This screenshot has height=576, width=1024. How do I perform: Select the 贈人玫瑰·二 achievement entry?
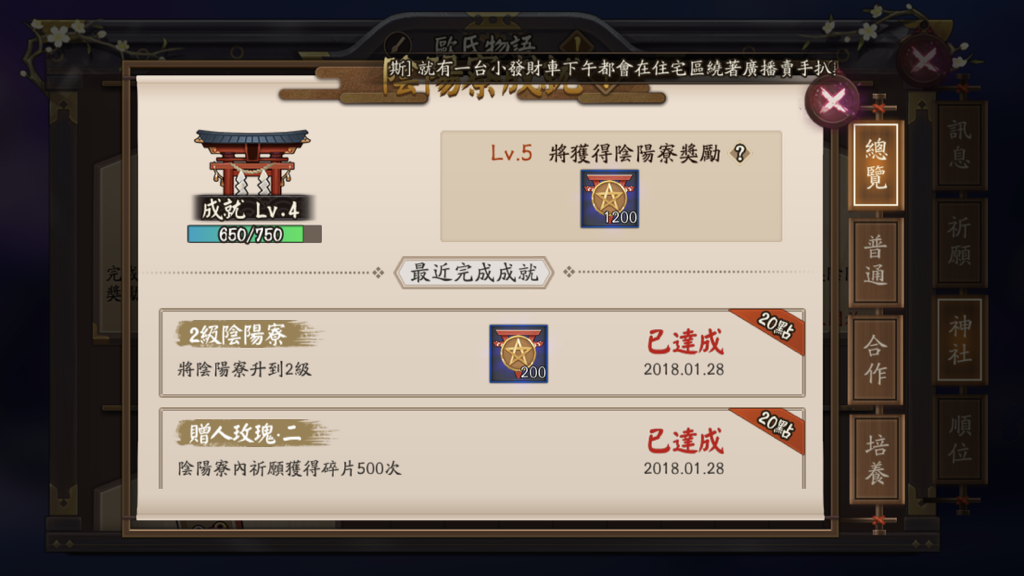tap(482, 449)
